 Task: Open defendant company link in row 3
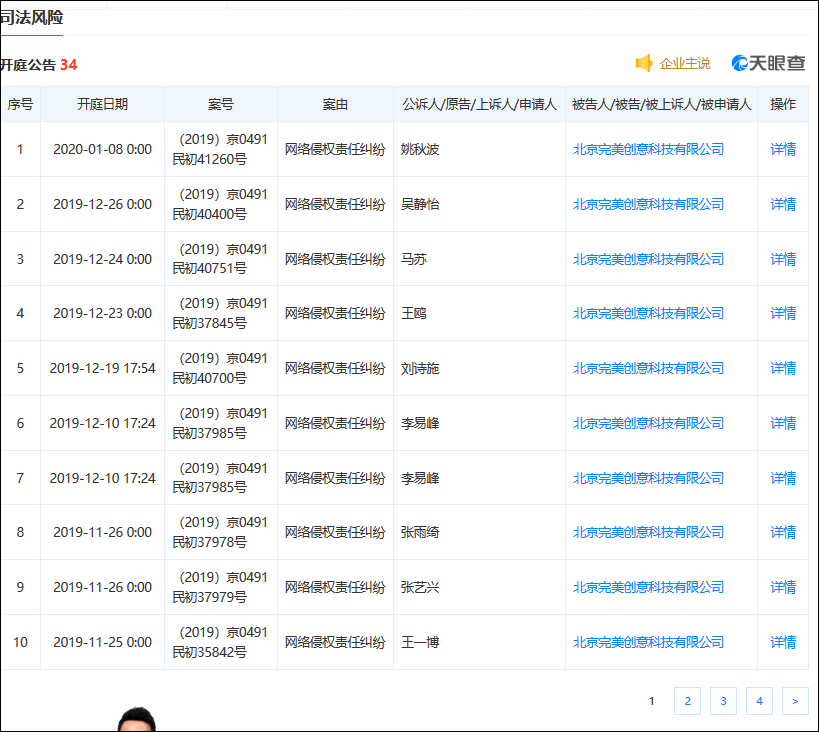(648, 259)
